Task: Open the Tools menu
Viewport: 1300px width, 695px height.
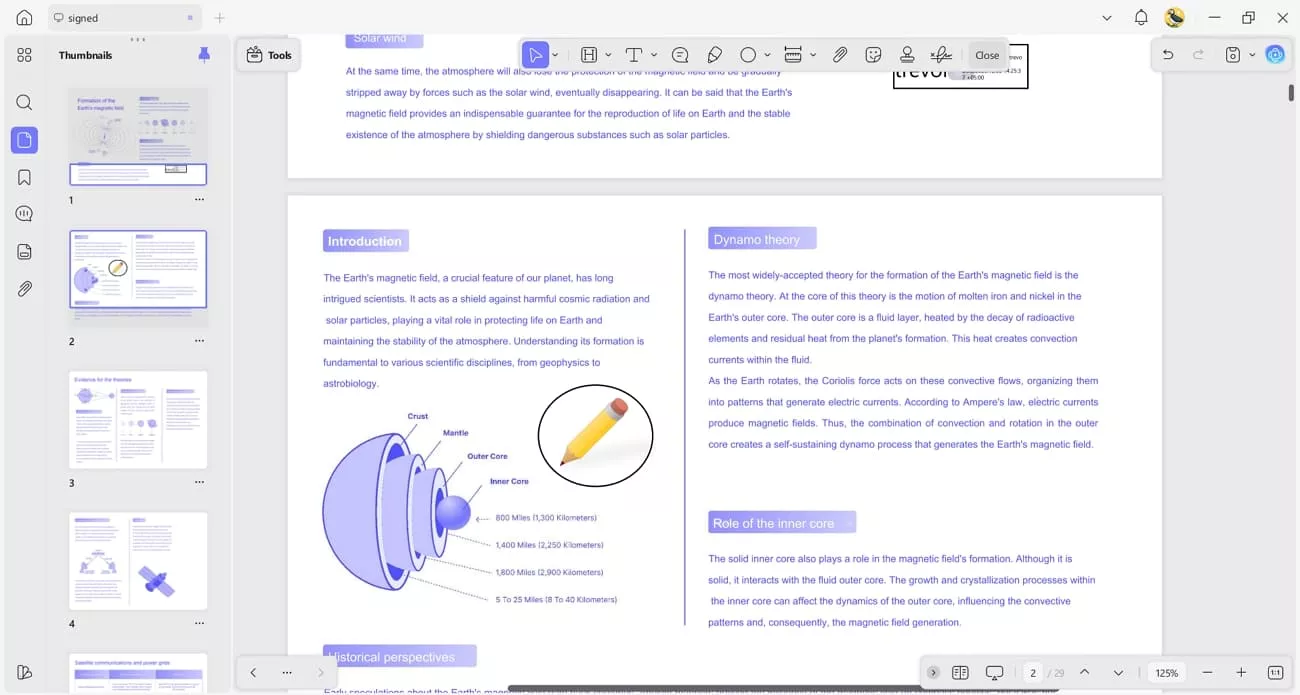Action: [268, 55]
